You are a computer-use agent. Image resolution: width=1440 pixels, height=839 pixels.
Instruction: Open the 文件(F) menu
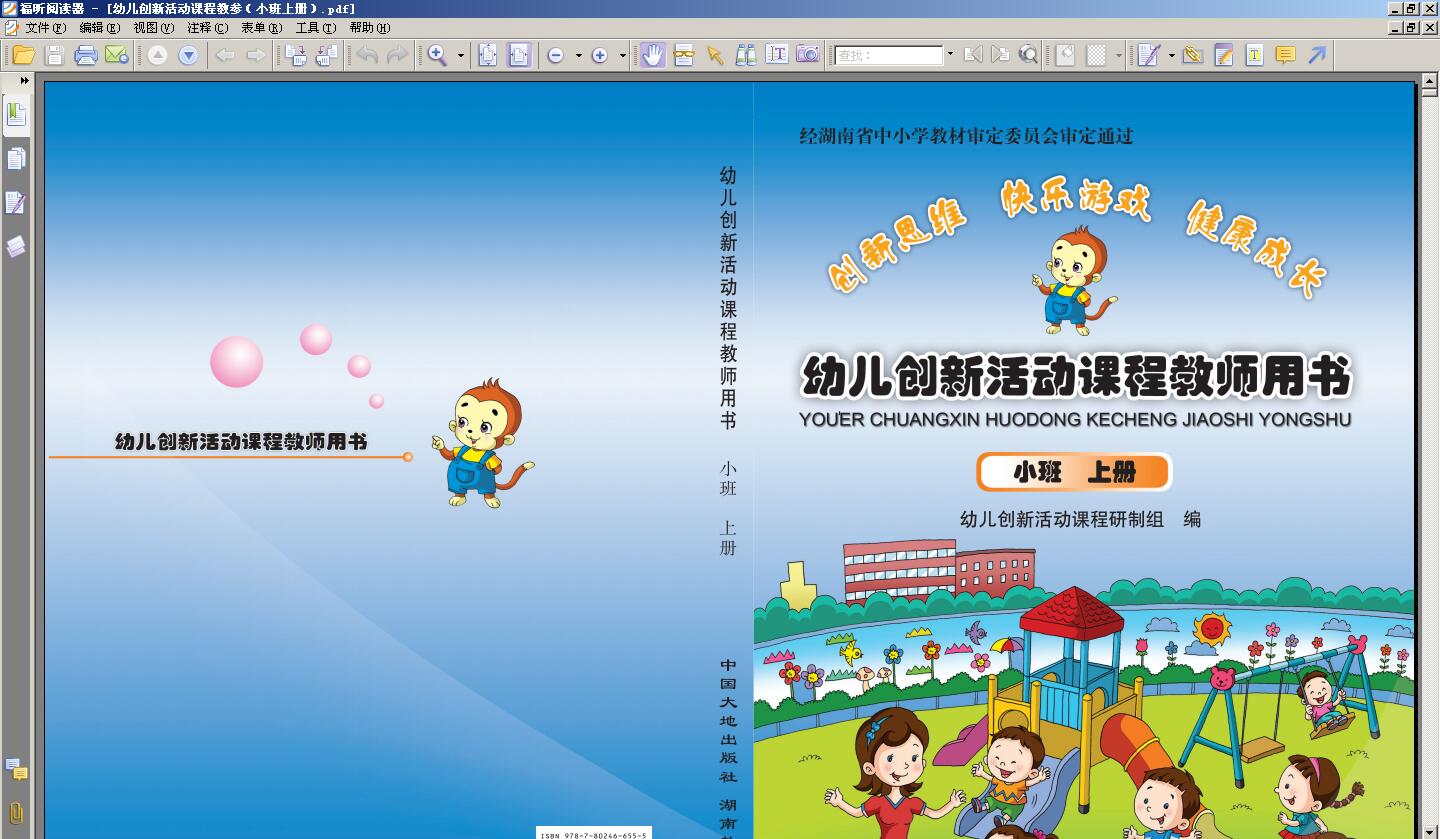(x=46, y=28)
